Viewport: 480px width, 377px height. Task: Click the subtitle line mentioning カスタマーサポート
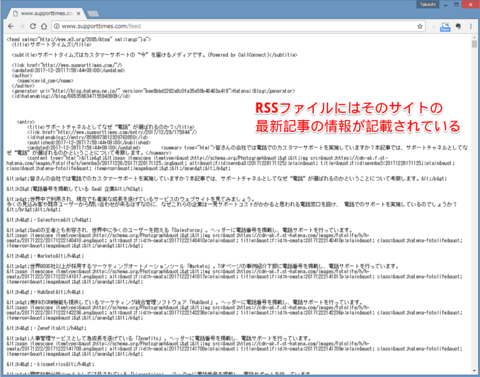(154, 55)
